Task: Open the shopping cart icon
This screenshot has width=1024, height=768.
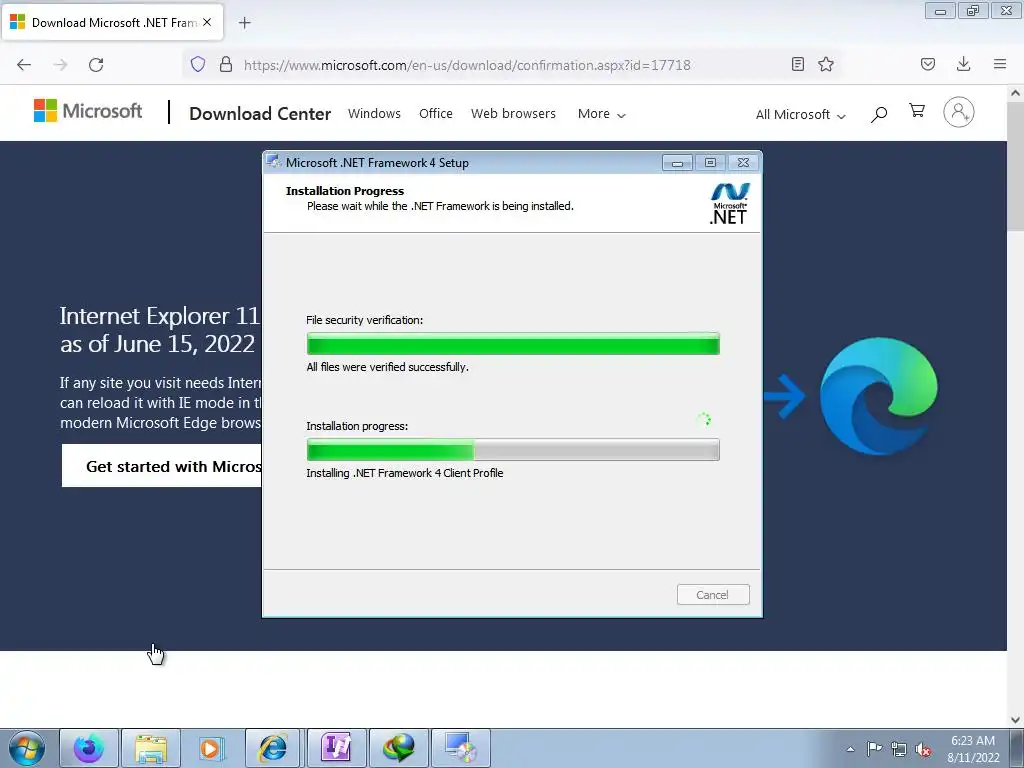Action: pos(917,111)
